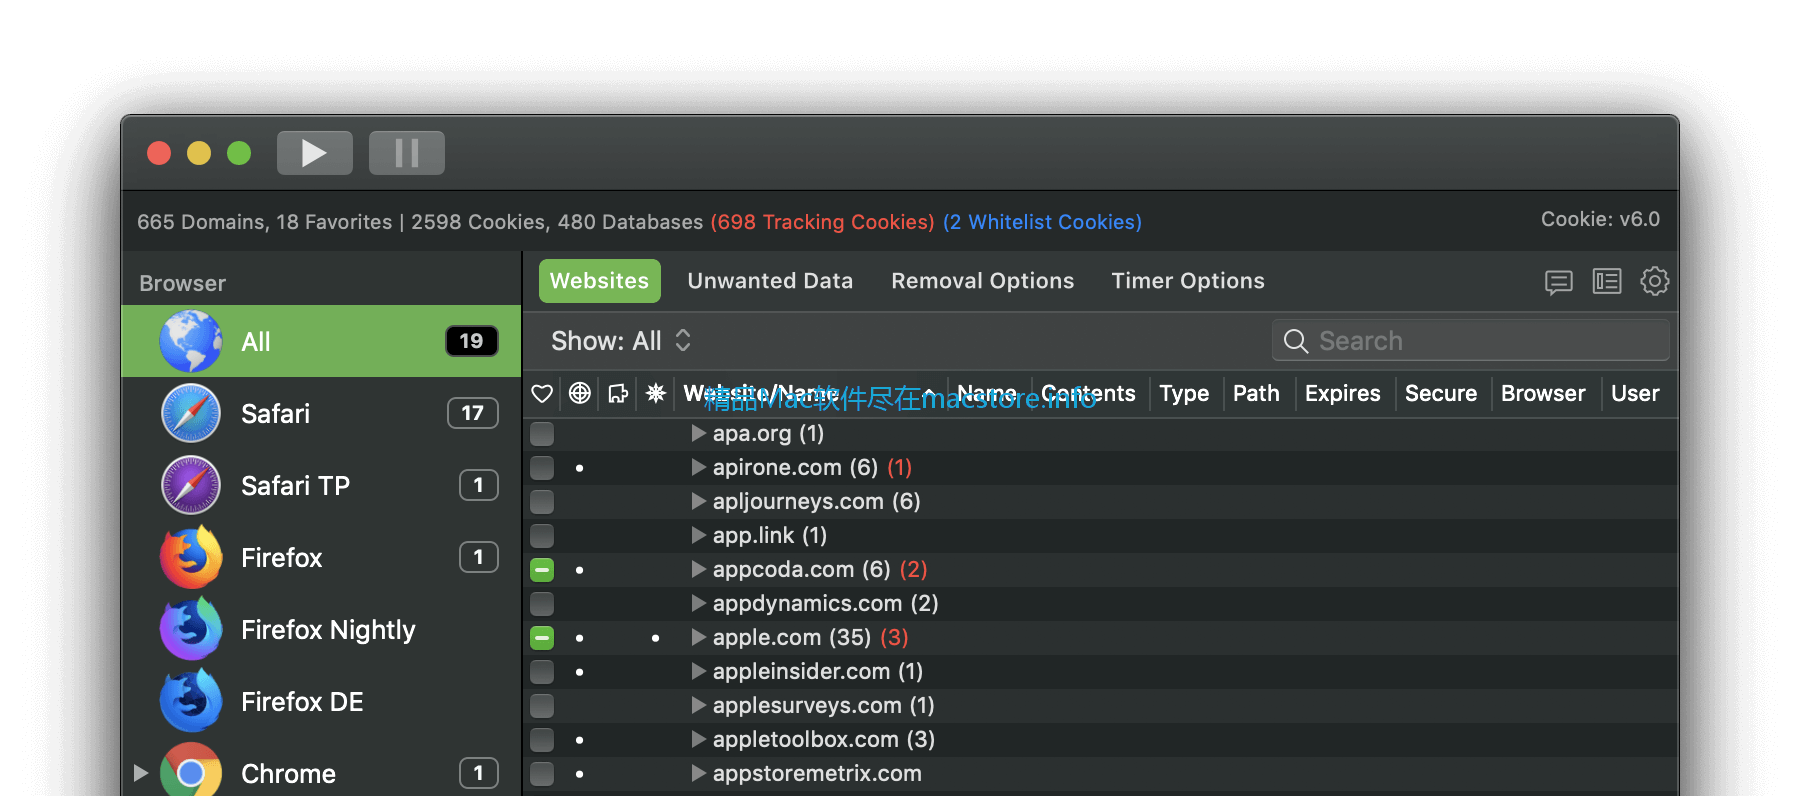Image resolution: width=1800 pixels, height=796 pixels.
Task: Open the Removal Options tab
Action: pos(983,281)
